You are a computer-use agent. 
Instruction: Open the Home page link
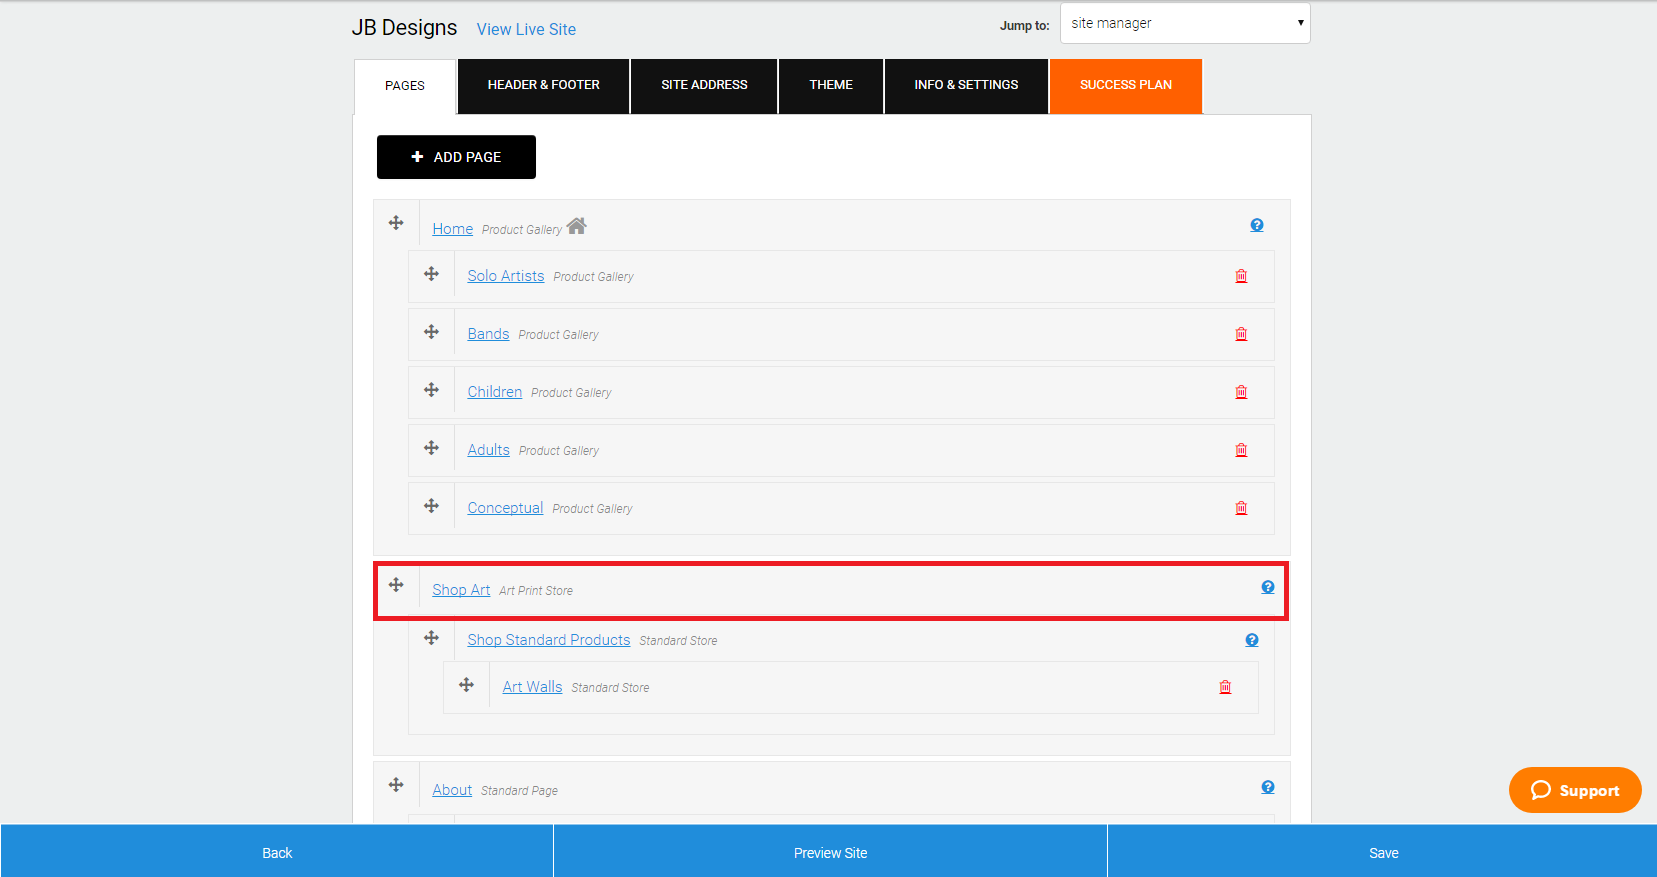point(452,229)
